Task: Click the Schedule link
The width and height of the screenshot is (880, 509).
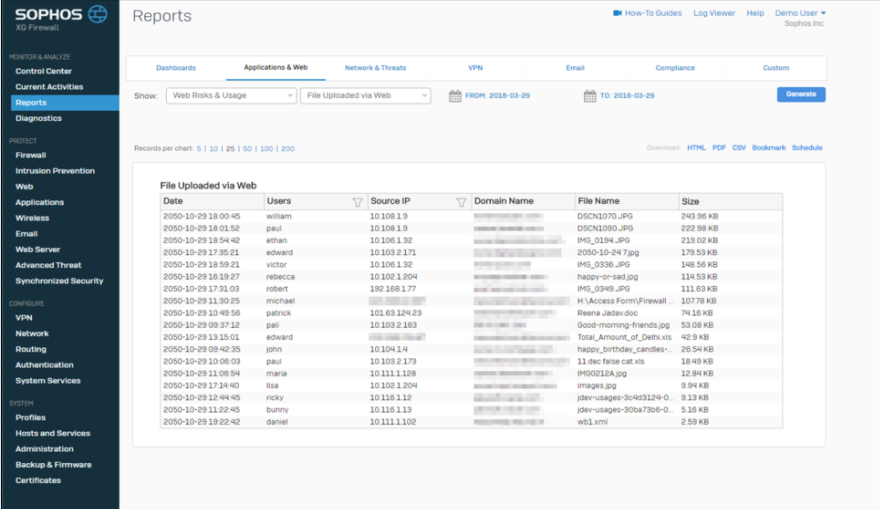Action: (x=807, y=148)
